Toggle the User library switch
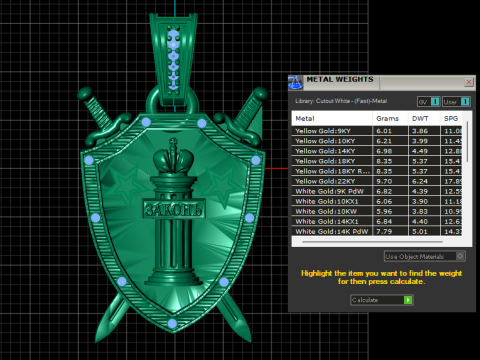The height and width of the screenshot is (360, 480). pos(456,102)
